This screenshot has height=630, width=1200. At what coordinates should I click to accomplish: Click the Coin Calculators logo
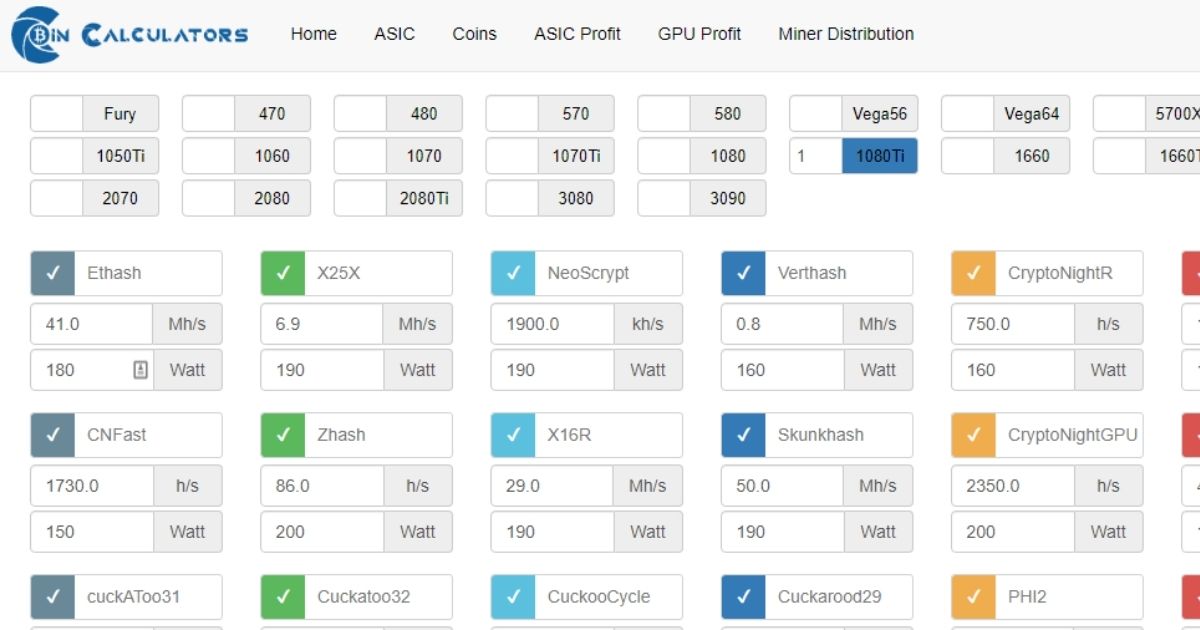130,34
